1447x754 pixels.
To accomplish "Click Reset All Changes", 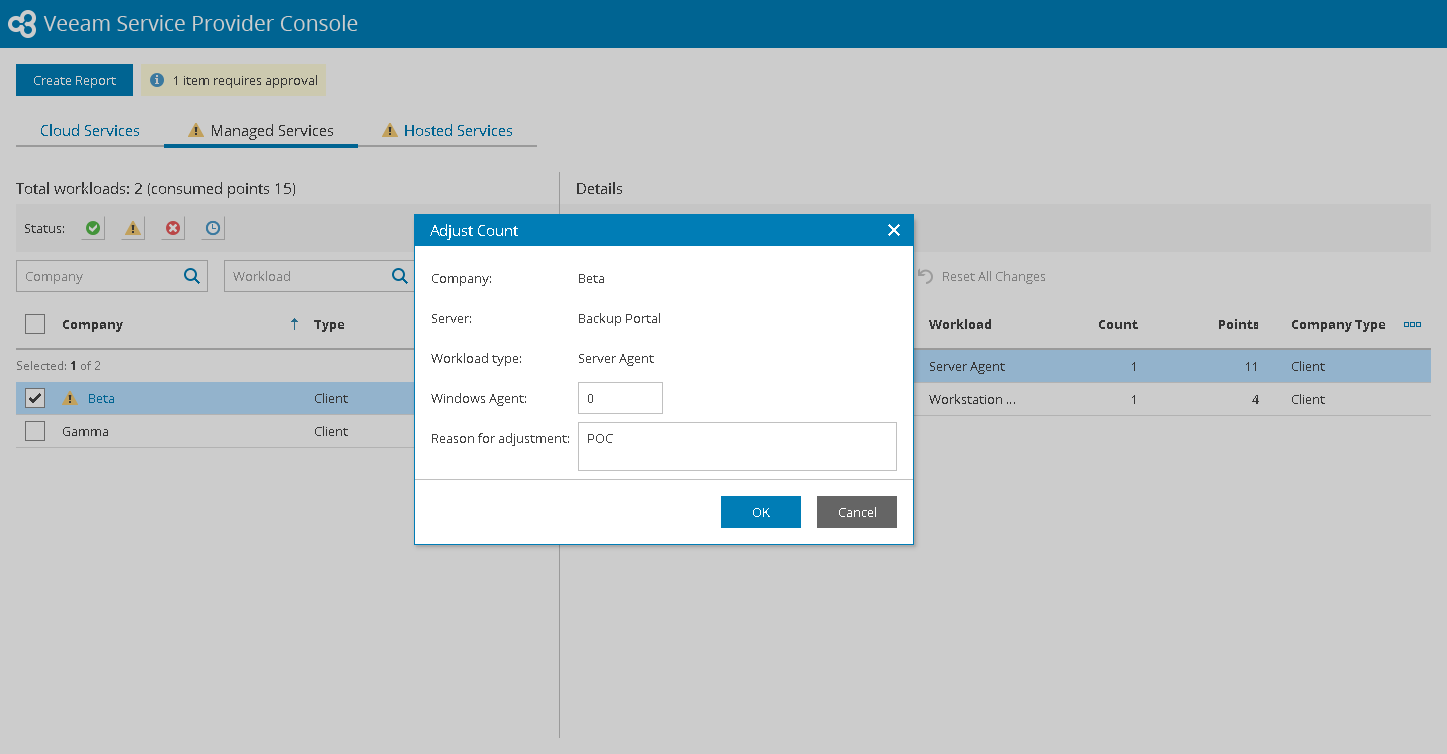I will (981, 277).
